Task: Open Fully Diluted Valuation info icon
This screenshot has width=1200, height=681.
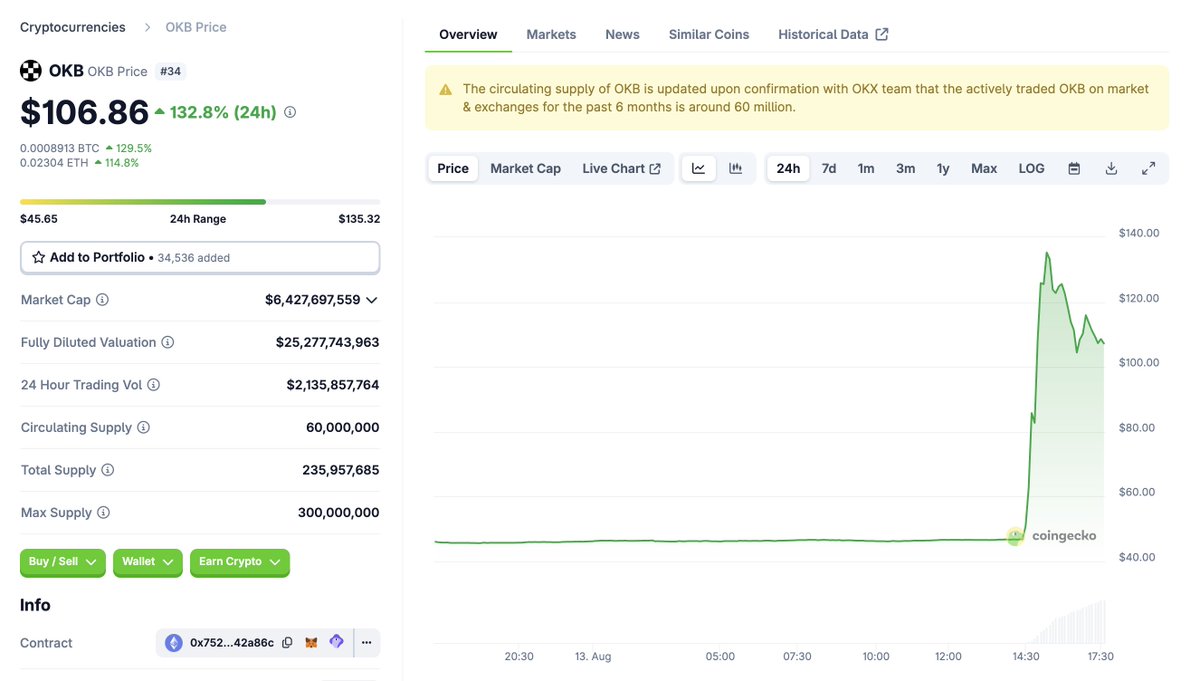Action: click(x=168, y=342)
